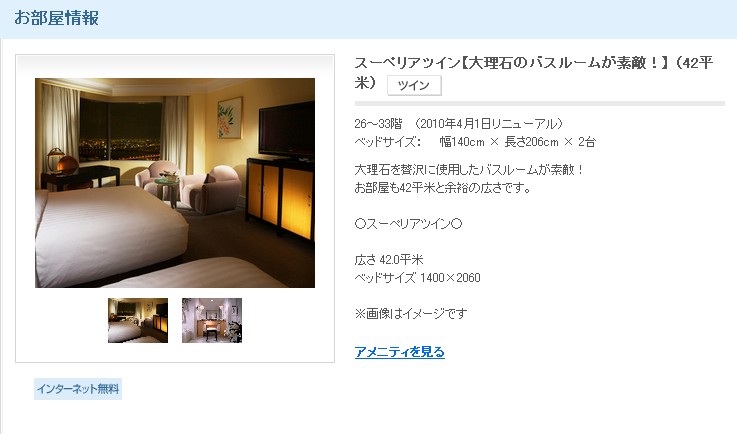Click the ○スーペリアツイン○ text
This screenshot has width=737, height=434.
(x=408, y=224)
